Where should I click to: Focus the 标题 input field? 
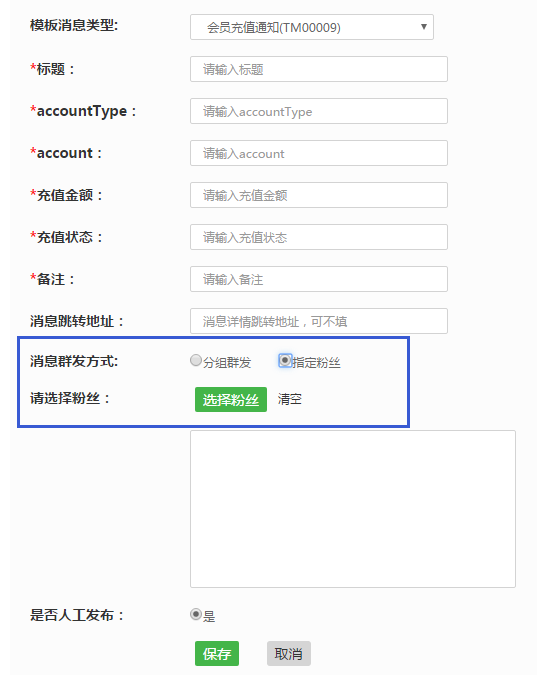[x=319, y=69]
